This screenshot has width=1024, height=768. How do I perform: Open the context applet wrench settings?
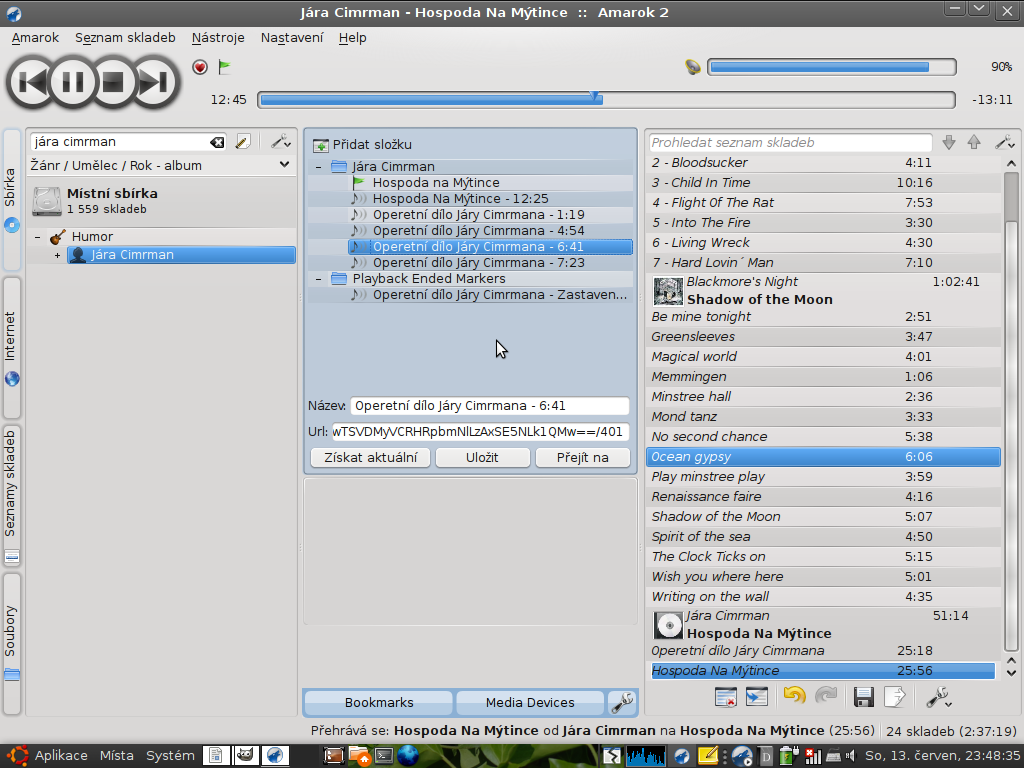tap(622, 703)
